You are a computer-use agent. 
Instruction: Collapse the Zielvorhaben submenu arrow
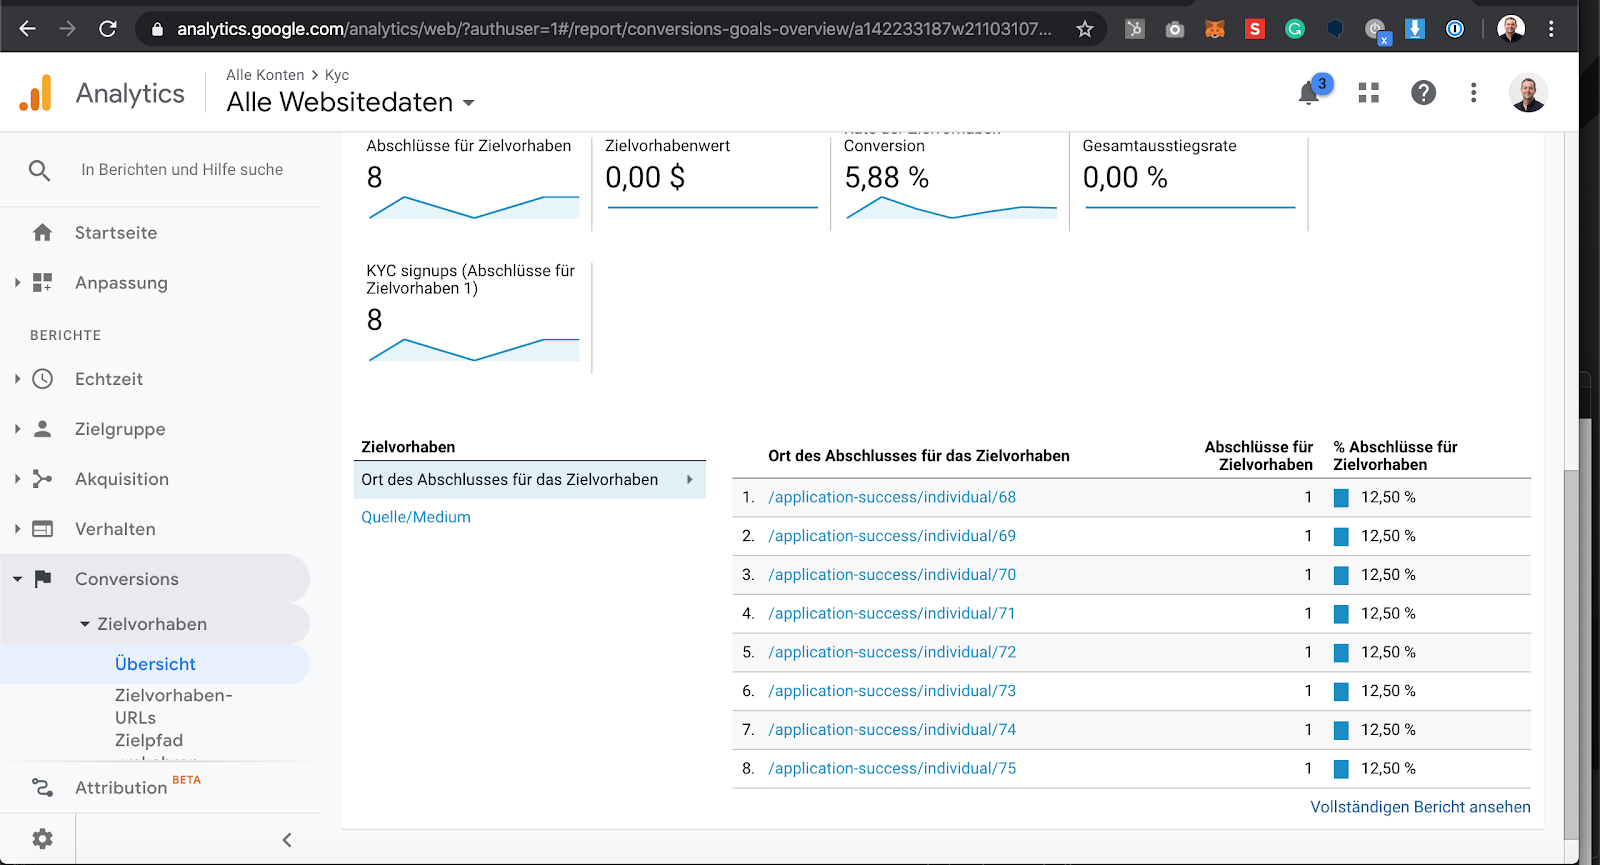85,624
